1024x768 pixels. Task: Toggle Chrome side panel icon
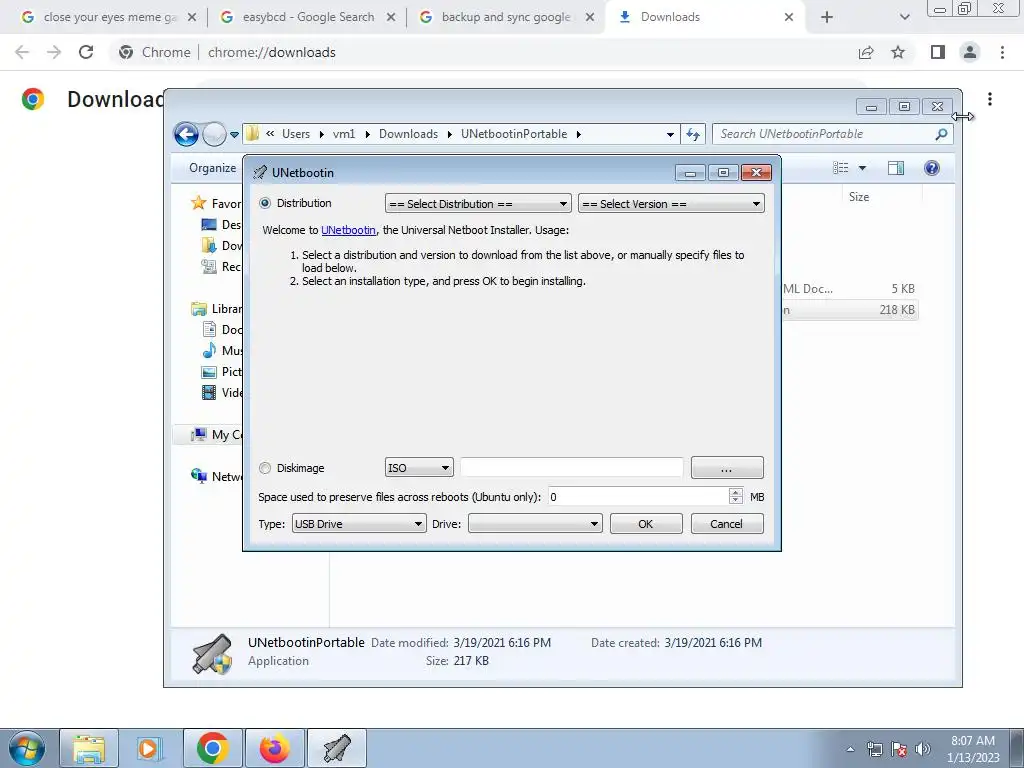click(x=938, y=52)
